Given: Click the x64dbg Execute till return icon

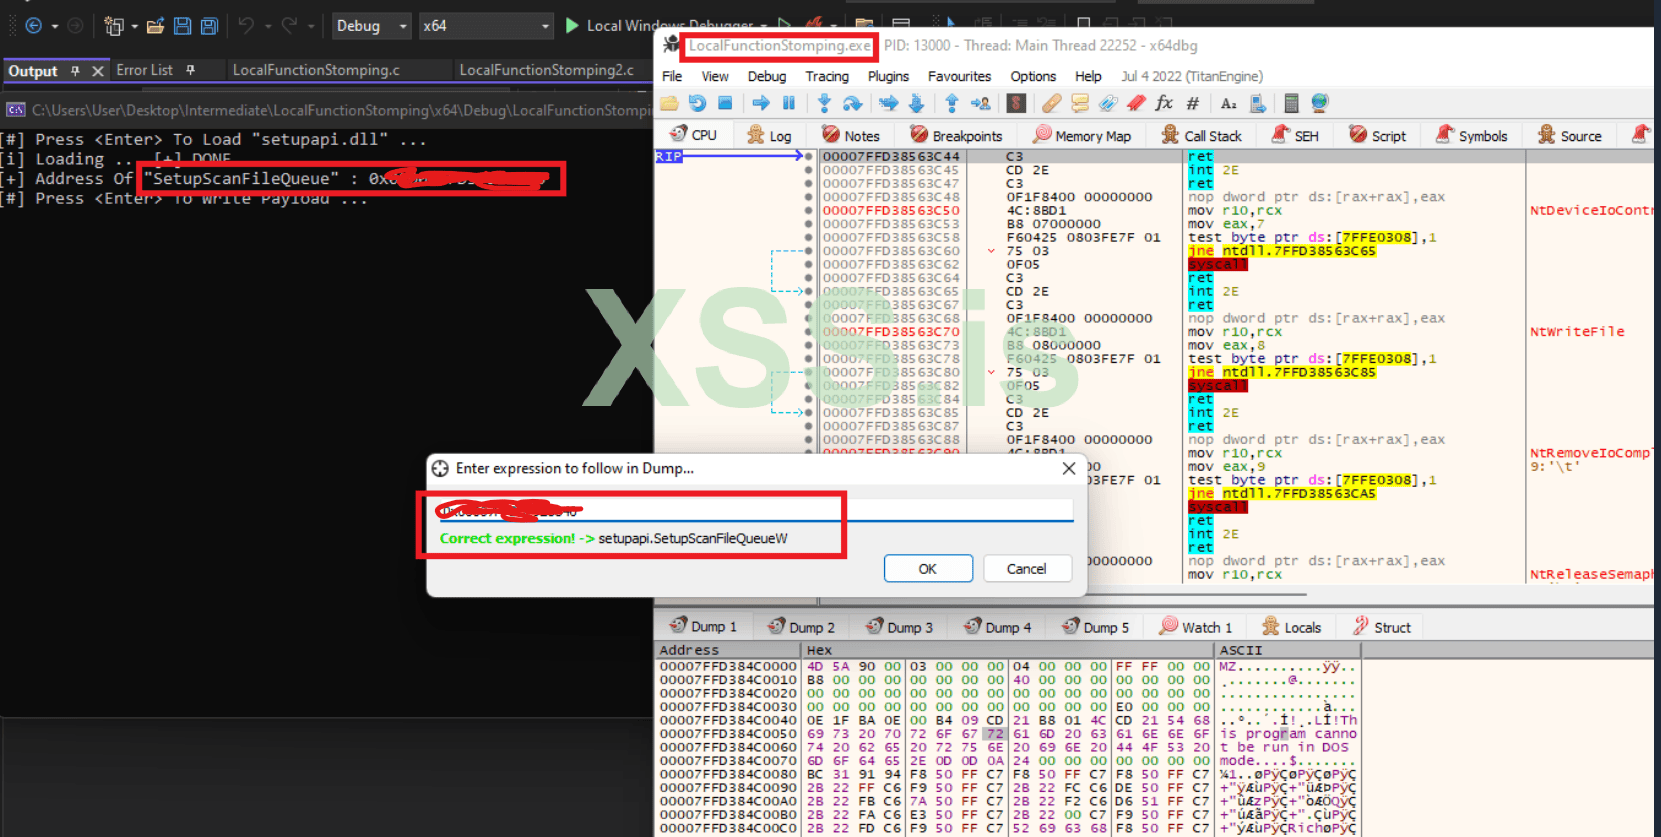Looking at the screenshot, I should 952,103.
